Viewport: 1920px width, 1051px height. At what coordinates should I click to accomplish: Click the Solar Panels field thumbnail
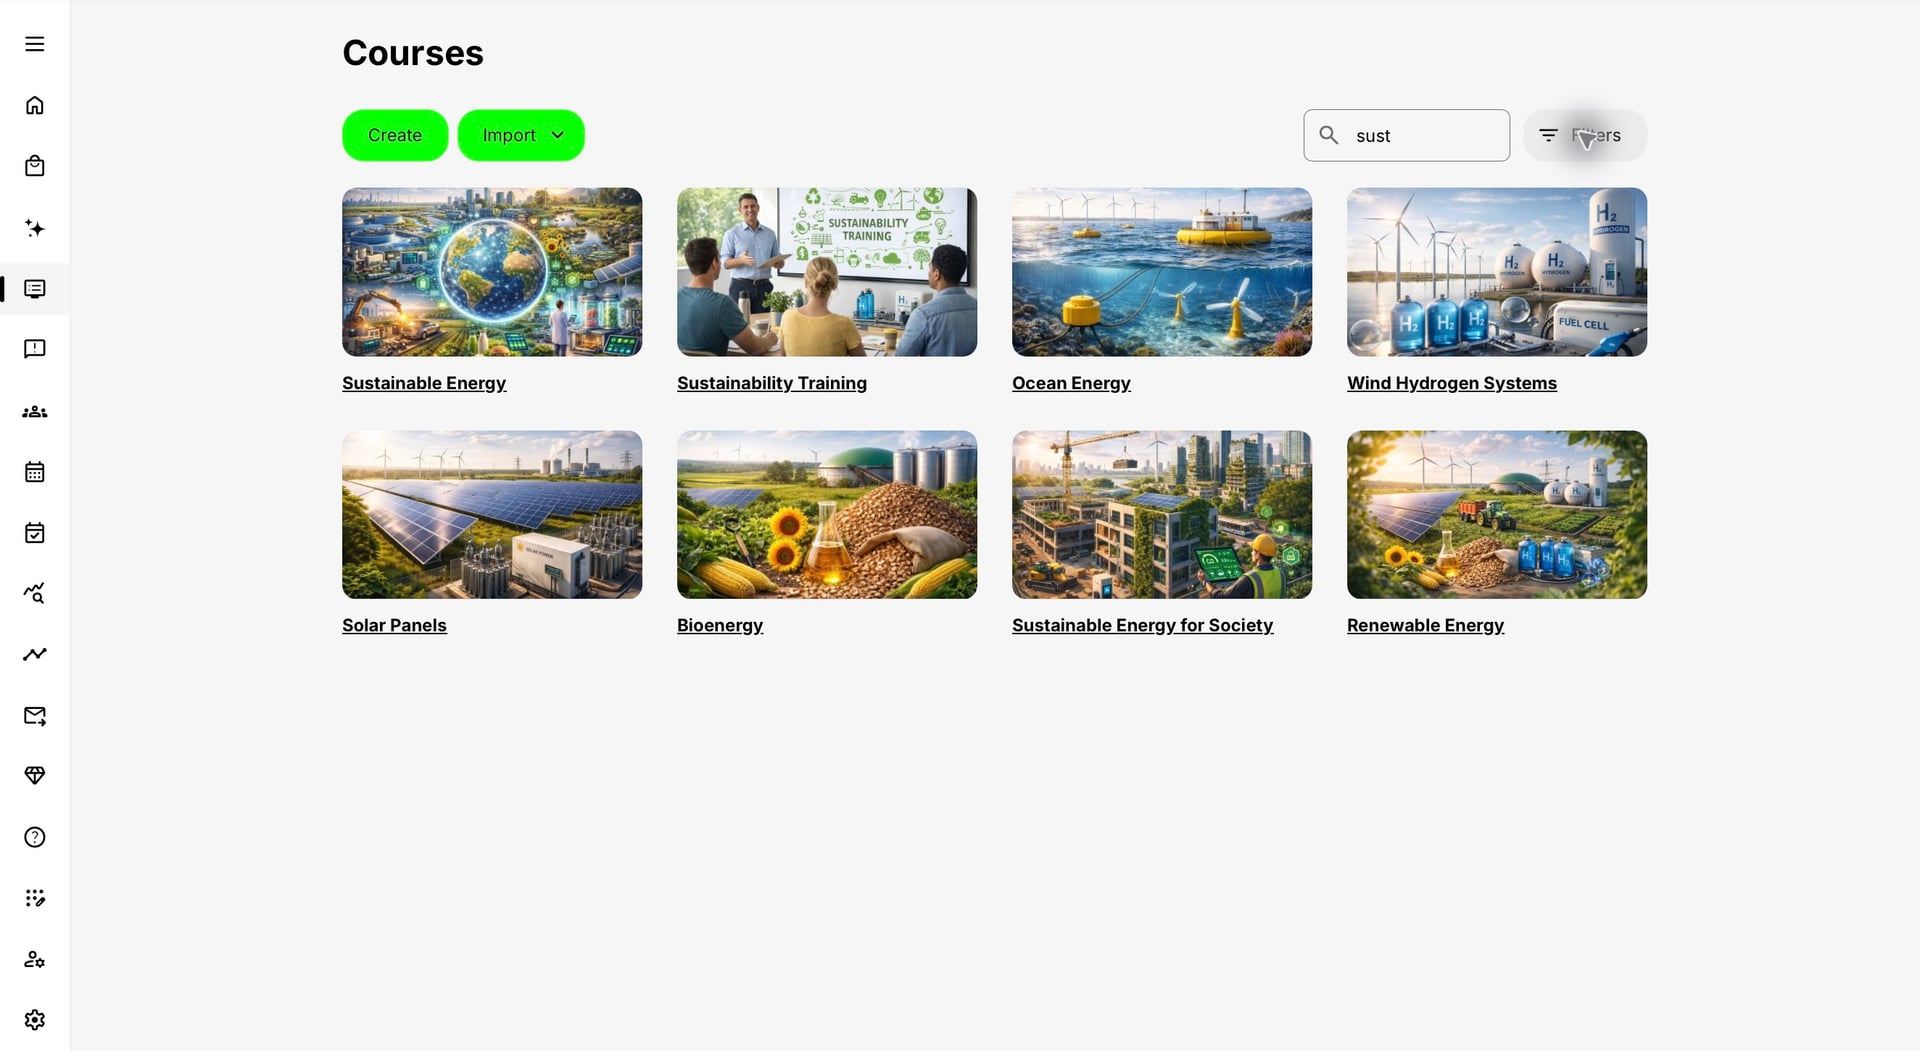click(492, 515)
